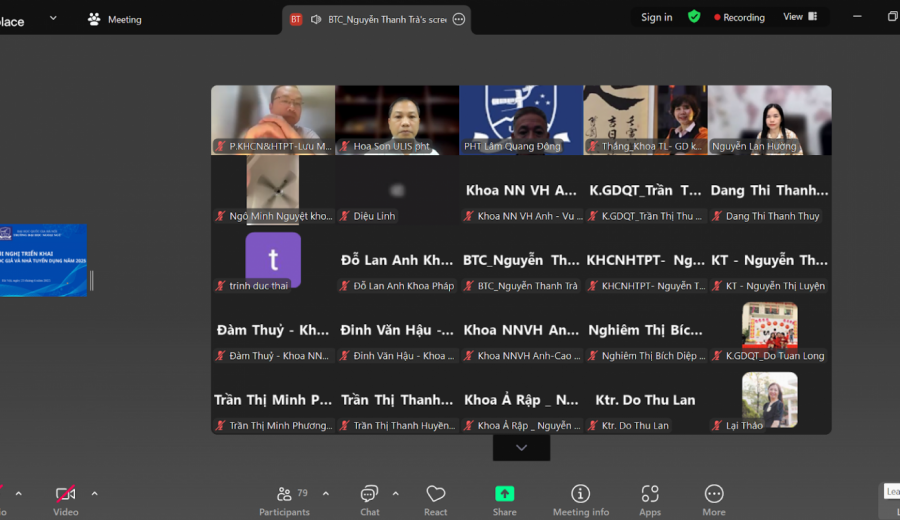
Task: Click the divider handle beside shared screen
Action: point(92,281)
